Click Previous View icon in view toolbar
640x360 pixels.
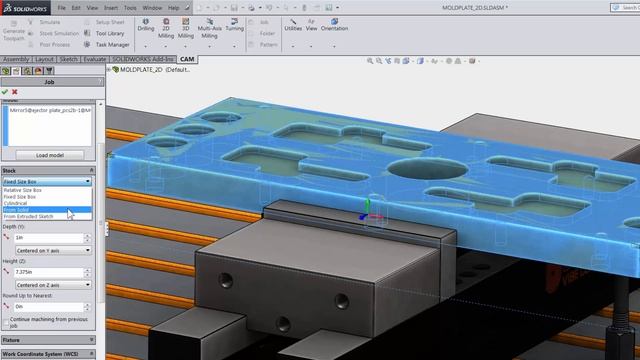388,61
